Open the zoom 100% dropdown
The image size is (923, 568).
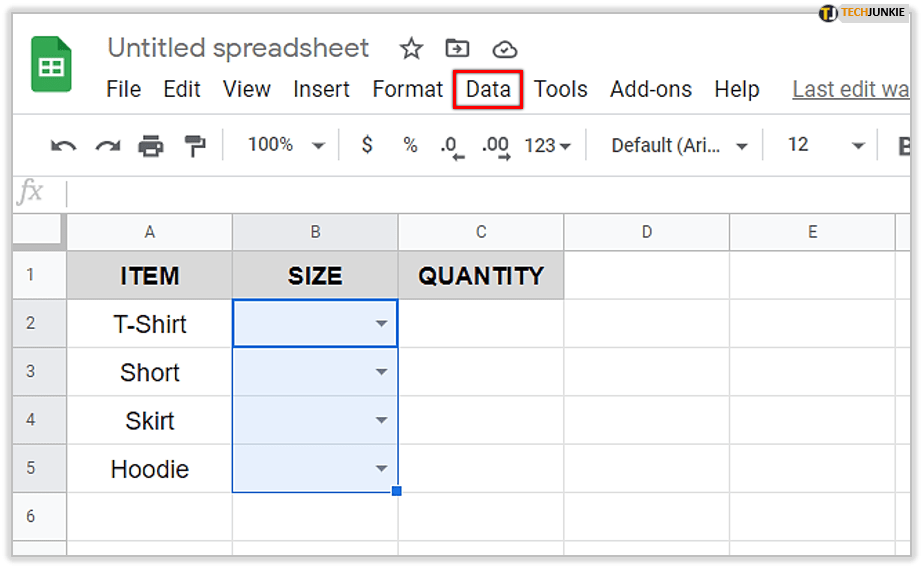pyautogui.click(x=287, y=145)
